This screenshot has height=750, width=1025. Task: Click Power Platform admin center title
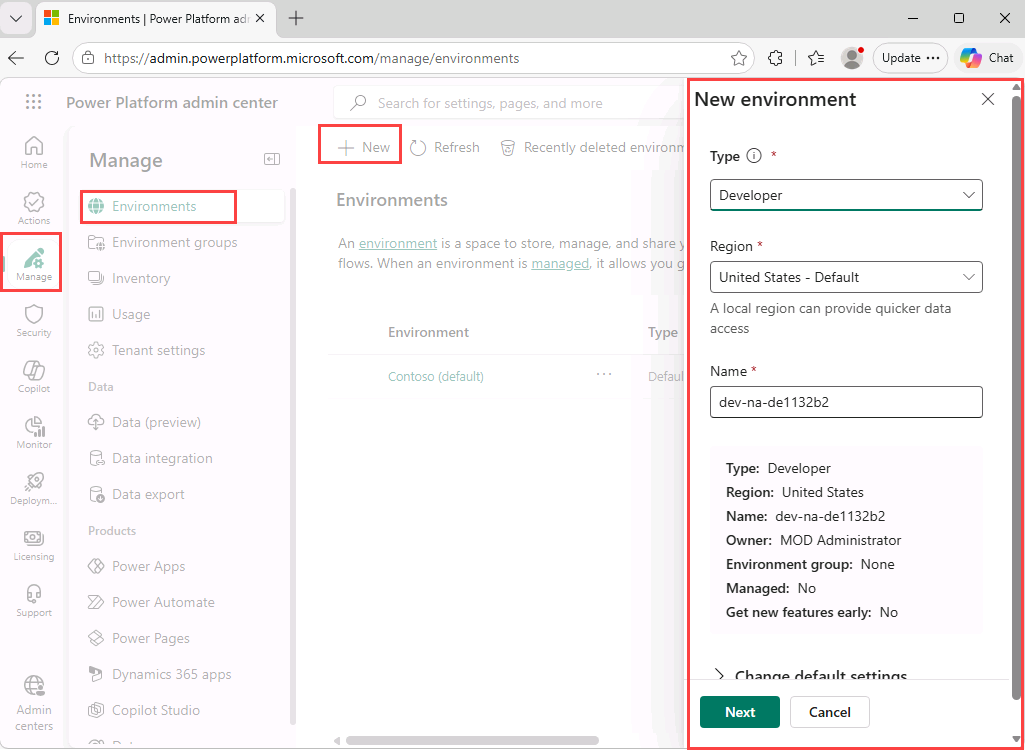[x=172, y=103]
